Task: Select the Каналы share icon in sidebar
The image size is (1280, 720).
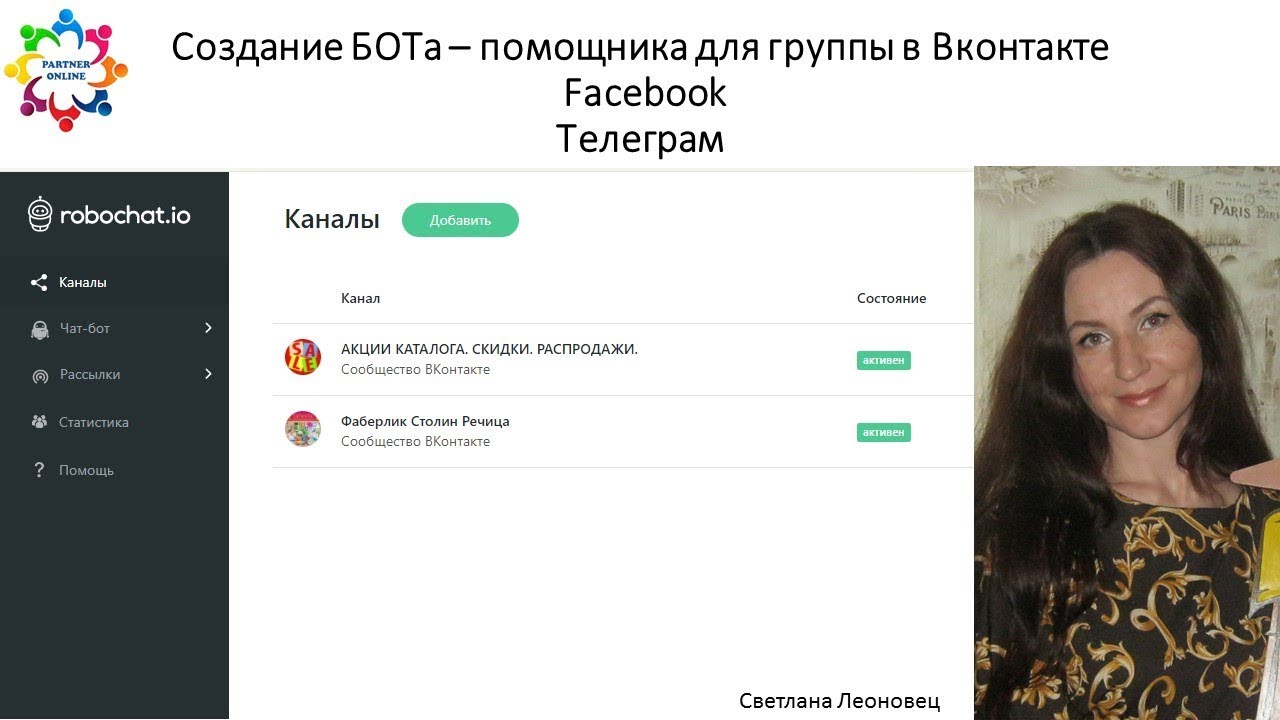Action: click(x=39, y=283)
